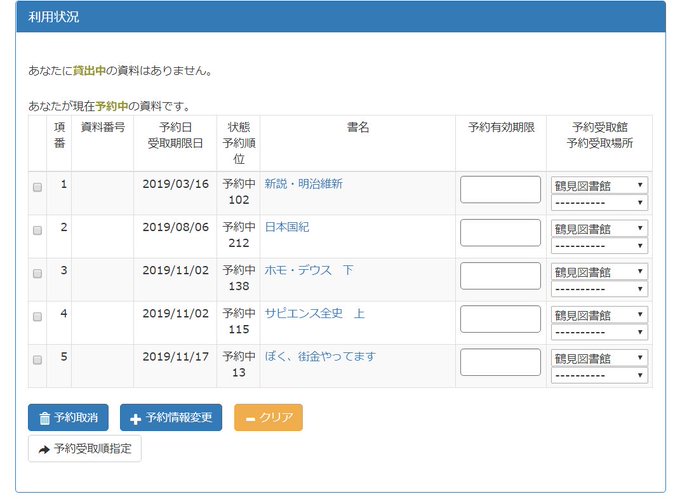
Task: Open 鶴見図書館 dropdown for サピエンス全史 上
Action: click(x=599, y=314)
